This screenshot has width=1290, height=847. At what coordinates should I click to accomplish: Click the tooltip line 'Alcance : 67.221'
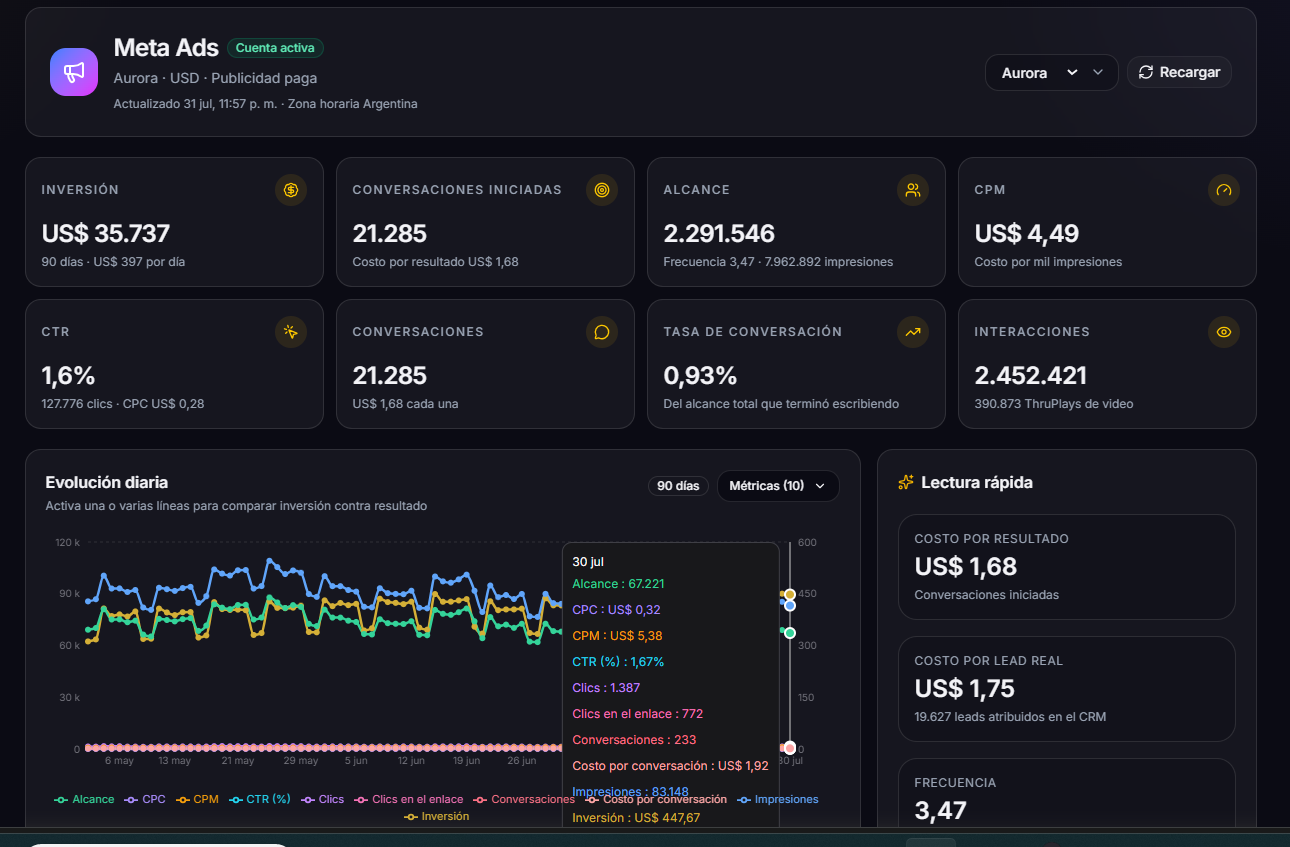[619, 584]
